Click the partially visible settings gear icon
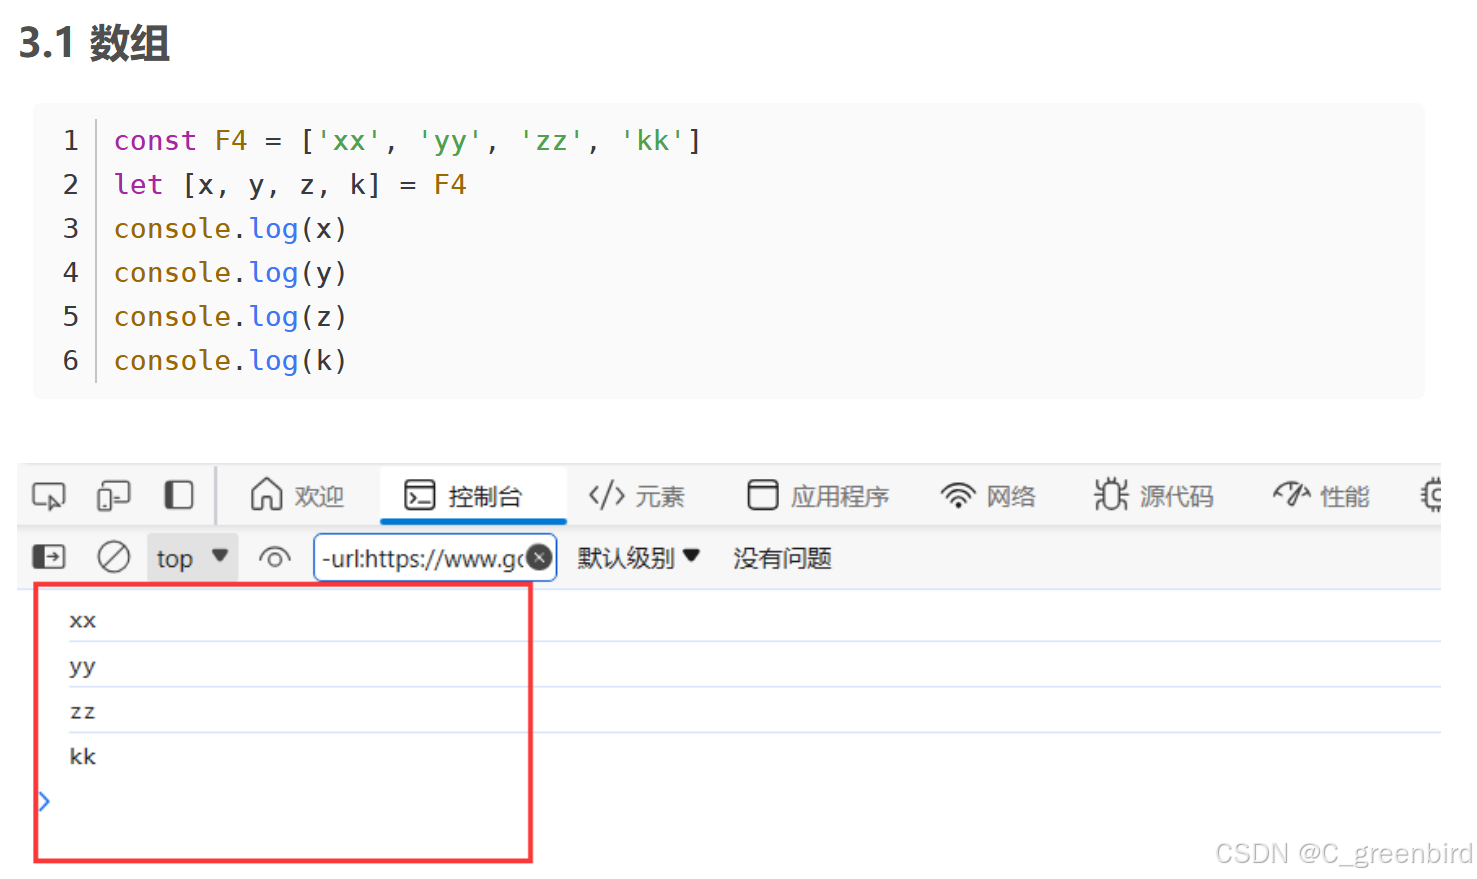1477x879 pixels. (1431, 495)
